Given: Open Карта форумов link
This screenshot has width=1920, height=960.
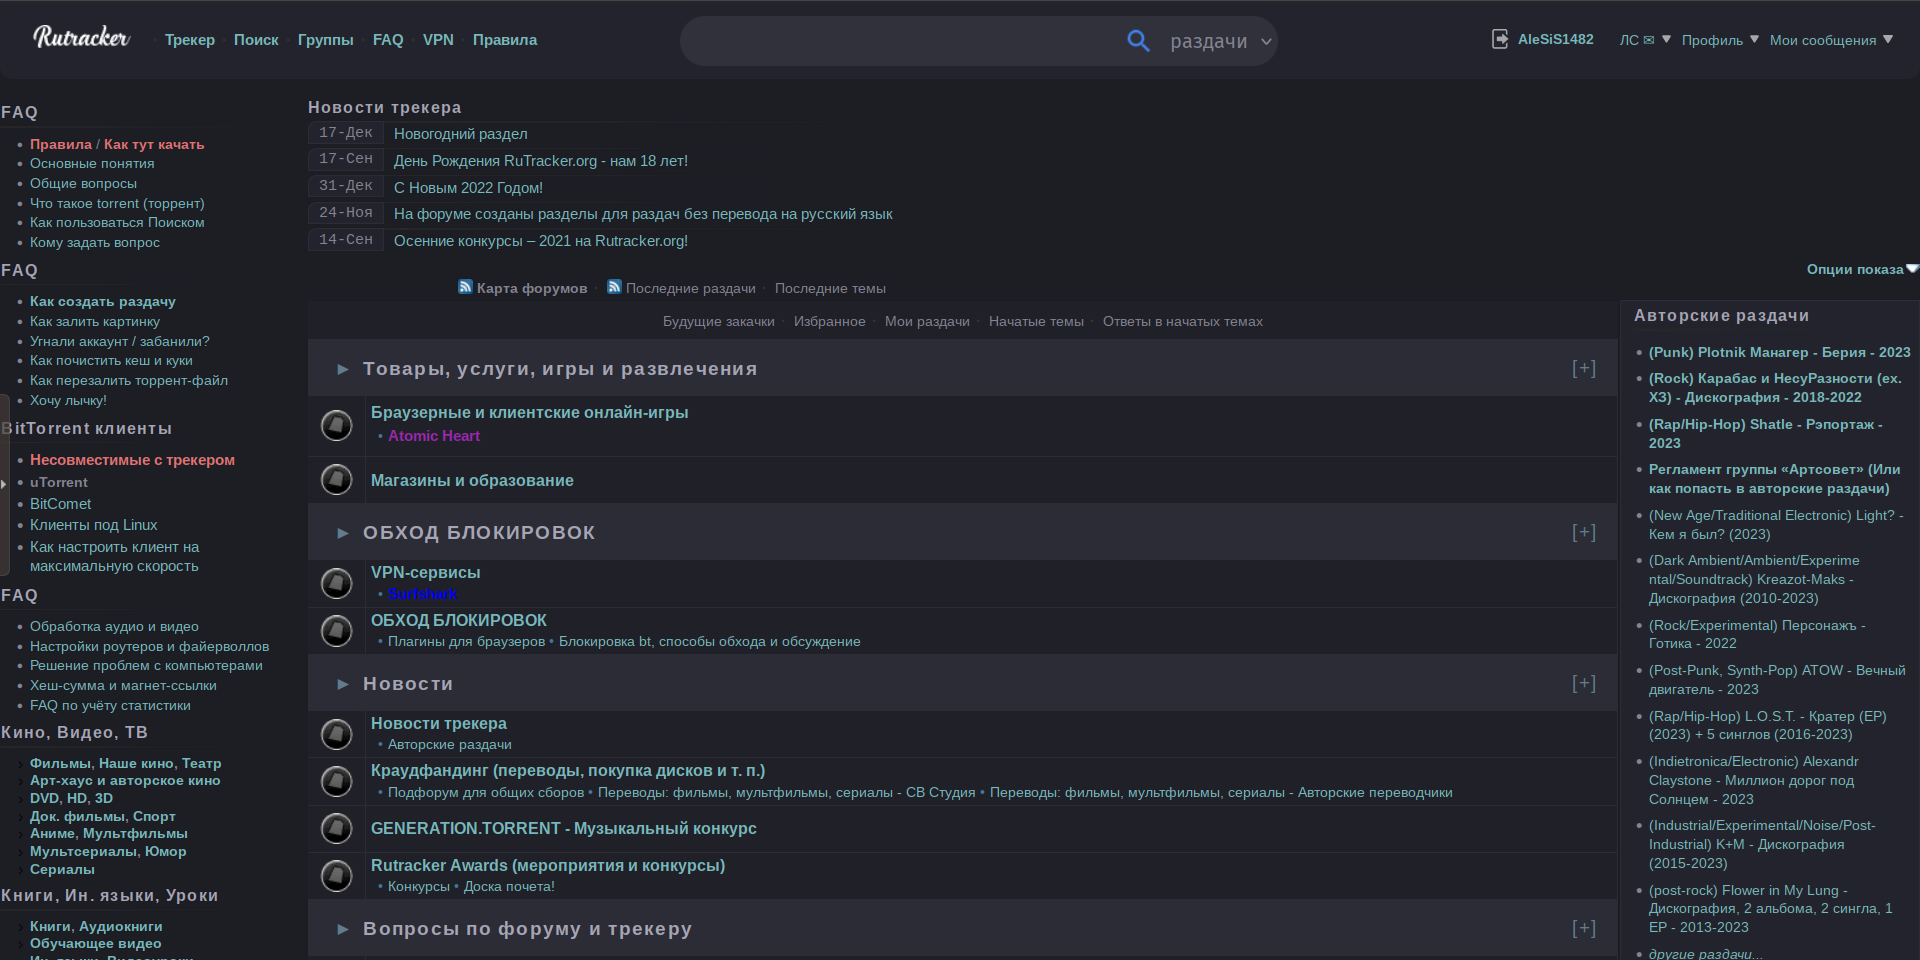Looking at the screenshot, I should click(532, 288).
